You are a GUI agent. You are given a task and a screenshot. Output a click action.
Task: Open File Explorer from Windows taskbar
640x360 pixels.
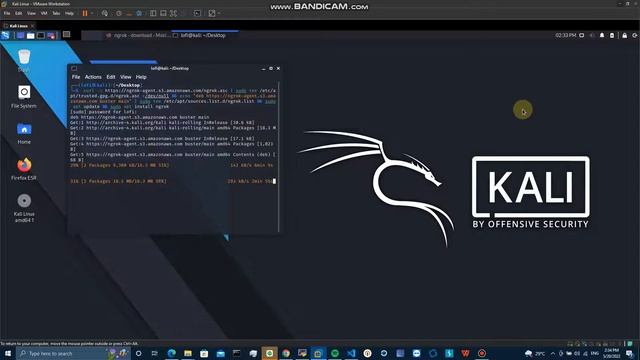click(x=188, y=353)
